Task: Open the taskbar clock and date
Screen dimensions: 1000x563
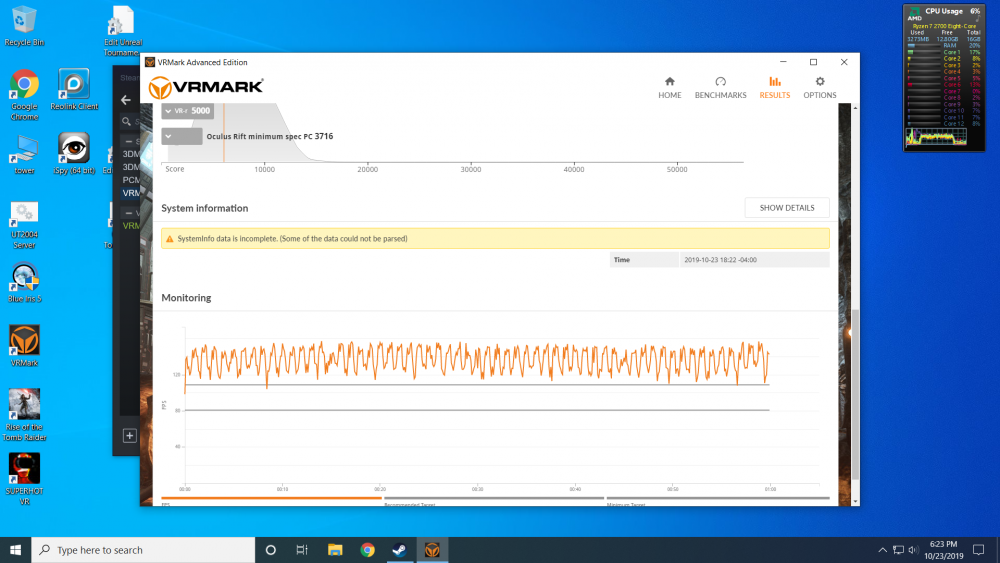Action: click(943, 550)
